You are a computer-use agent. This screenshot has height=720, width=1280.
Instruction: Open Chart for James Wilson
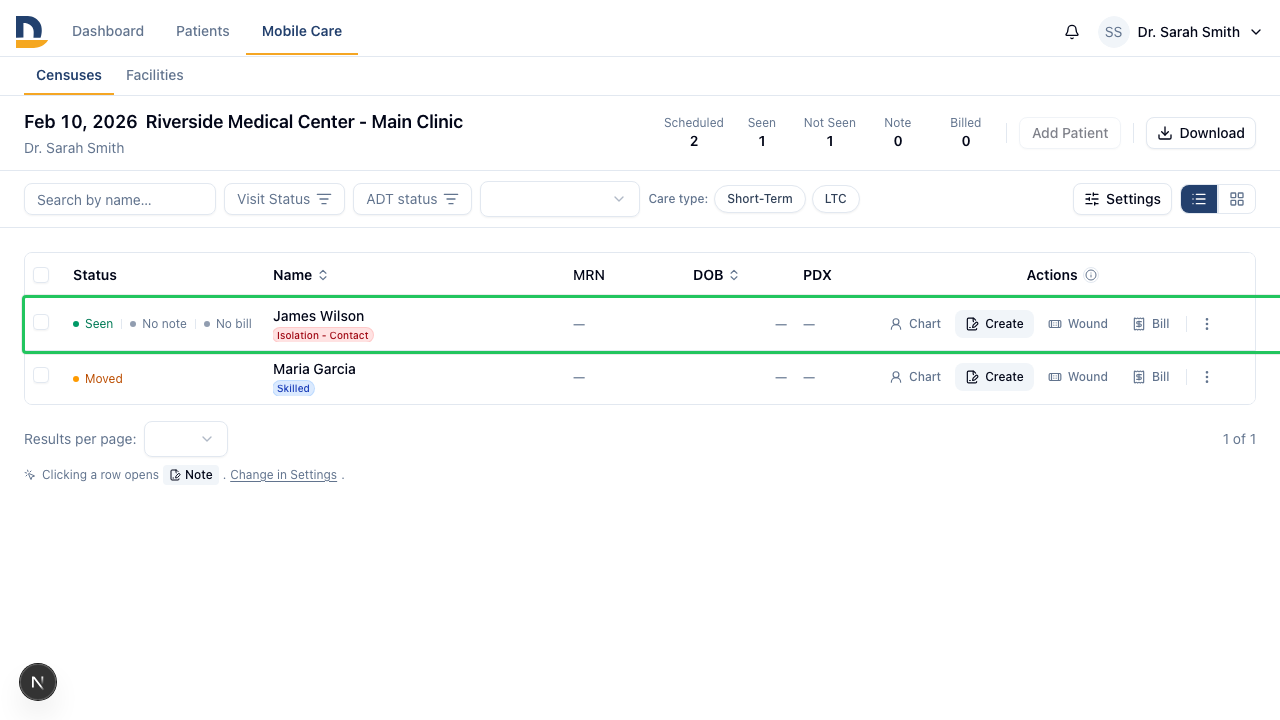point(915,324)
